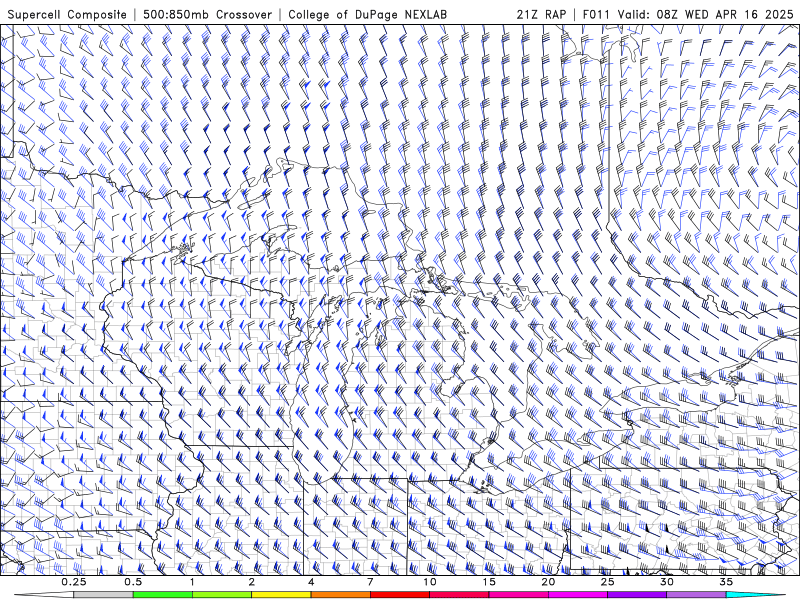Click the 'Valid: 08Z WED APR 16 2025' text
This screenshot has width=800, height=600.
pyautogui.click(x=706, y=15)
